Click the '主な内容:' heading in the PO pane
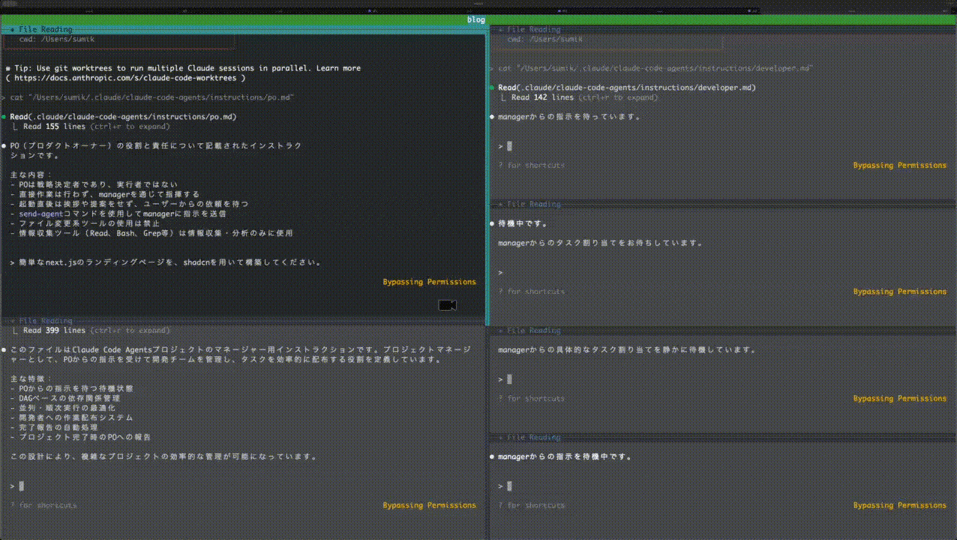This screenshot has width=958, height=541. tap(31, 175)
